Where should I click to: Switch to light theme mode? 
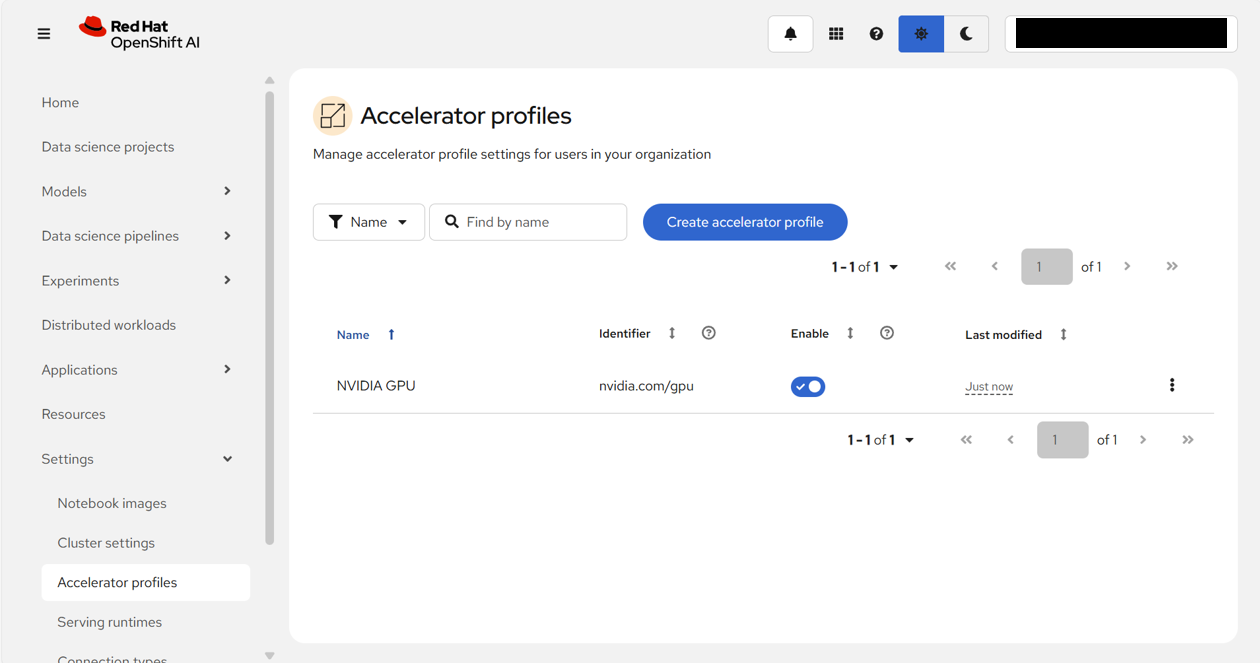pos(921,34)
